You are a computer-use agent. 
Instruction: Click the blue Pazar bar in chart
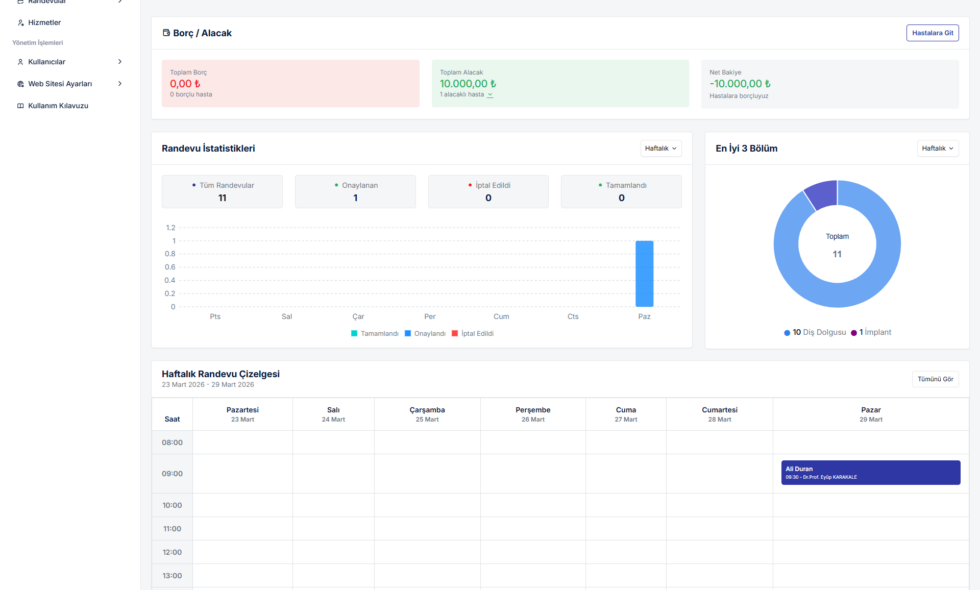(644, 274)
